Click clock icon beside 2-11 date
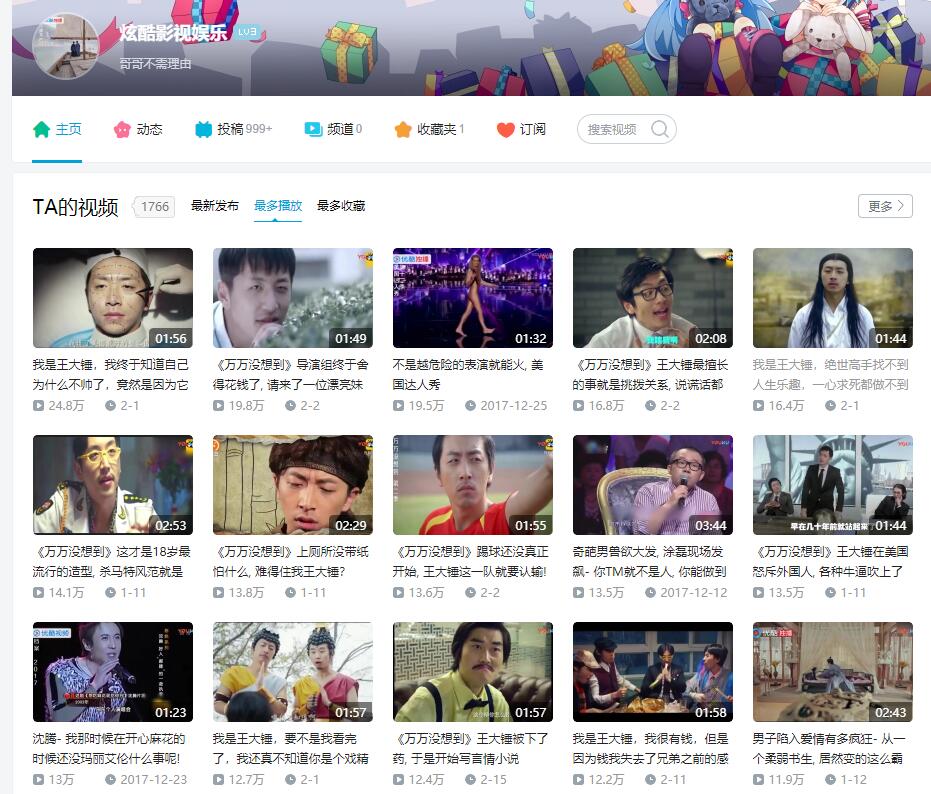Image resolution: width=931 pixels, height=794 pixels. (650, 780)
